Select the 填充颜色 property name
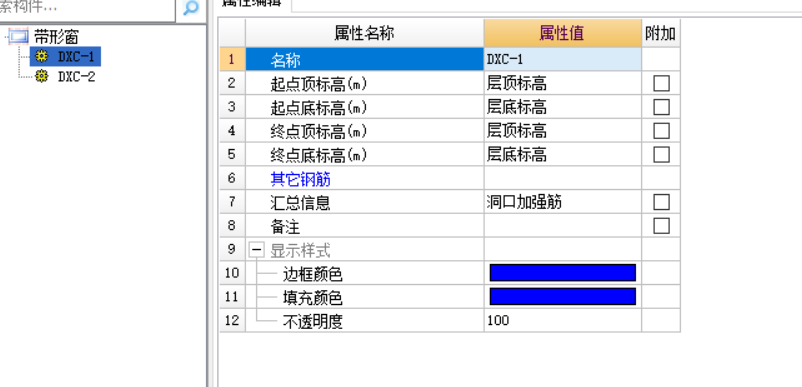 (x=313, y=298)
